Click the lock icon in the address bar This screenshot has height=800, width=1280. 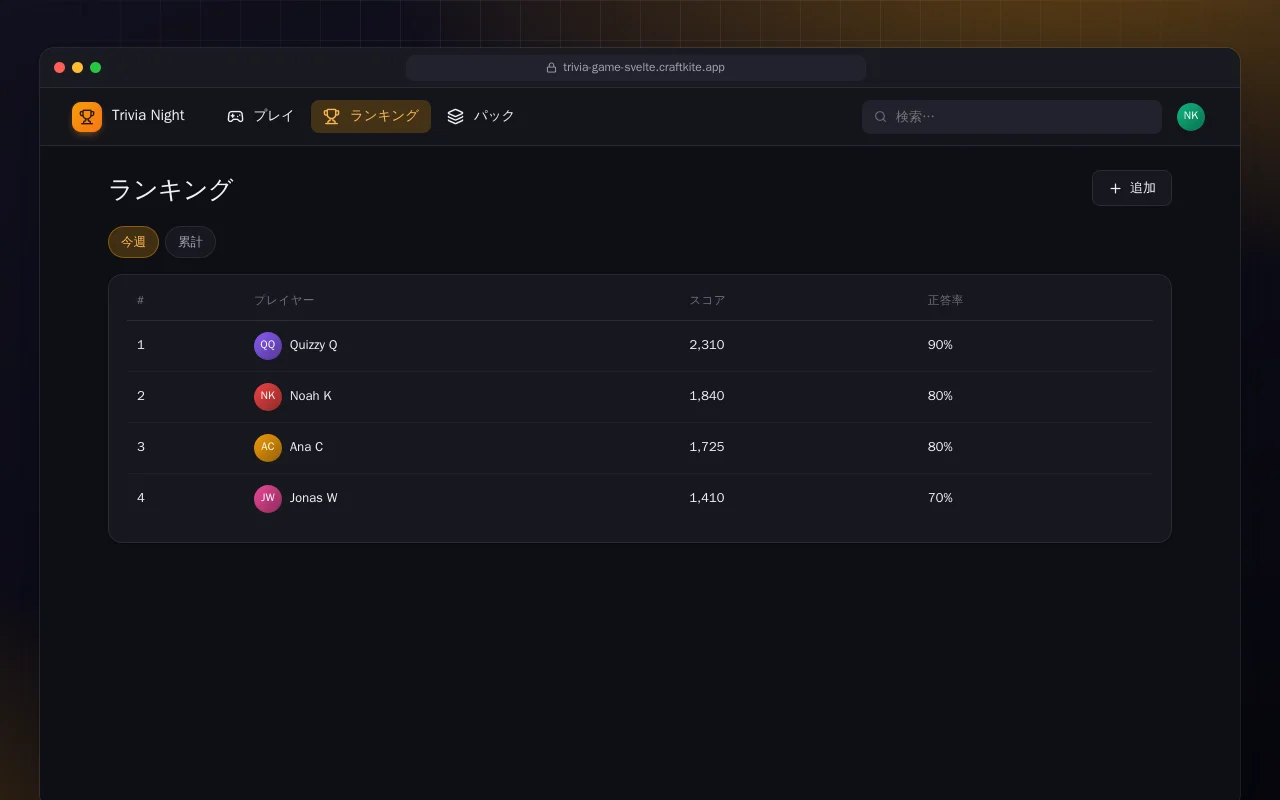[551, 68]
